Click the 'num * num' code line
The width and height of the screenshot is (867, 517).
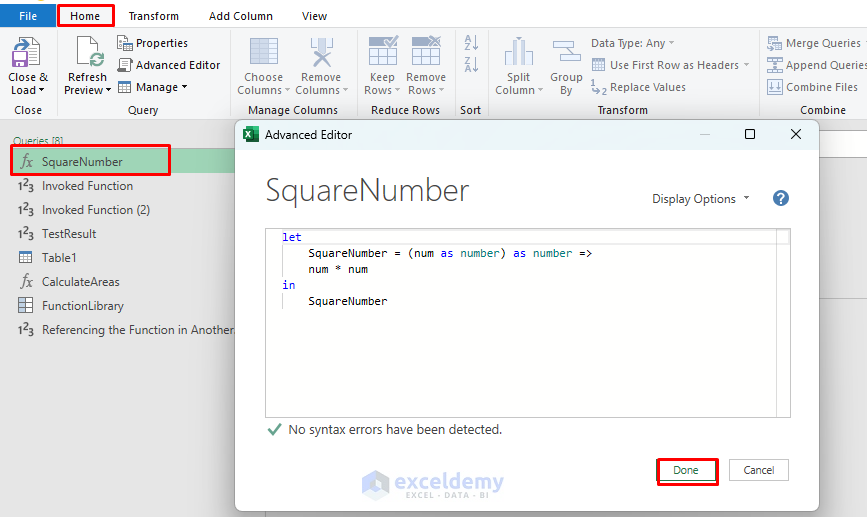coord(338,269)
